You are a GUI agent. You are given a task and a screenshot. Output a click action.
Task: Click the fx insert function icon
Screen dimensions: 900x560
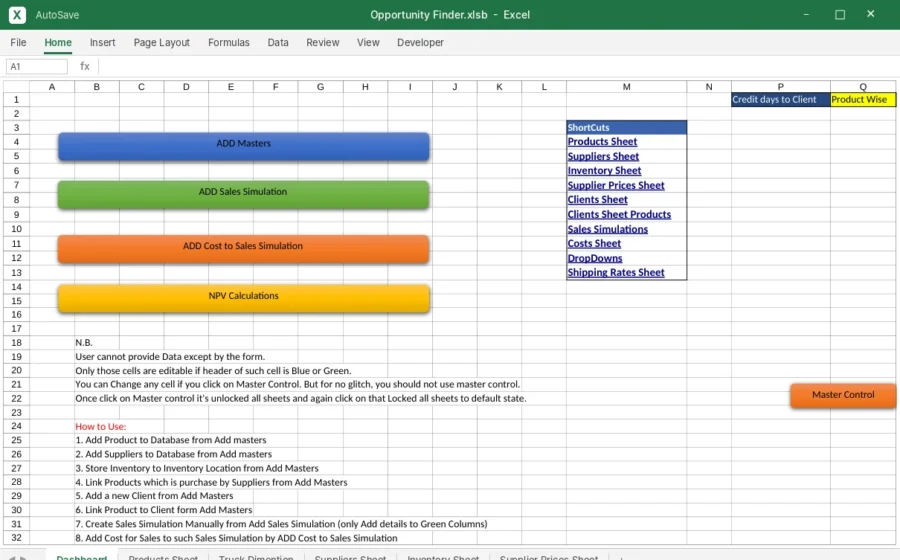click(x=85, y=67)
